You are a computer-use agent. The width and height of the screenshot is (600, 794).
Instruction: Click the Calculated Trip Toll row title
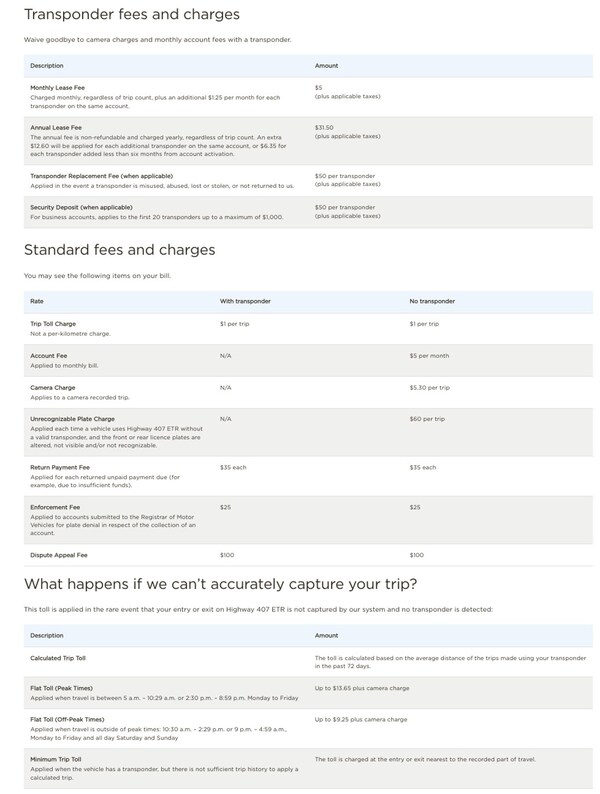(x=60, y=661)
